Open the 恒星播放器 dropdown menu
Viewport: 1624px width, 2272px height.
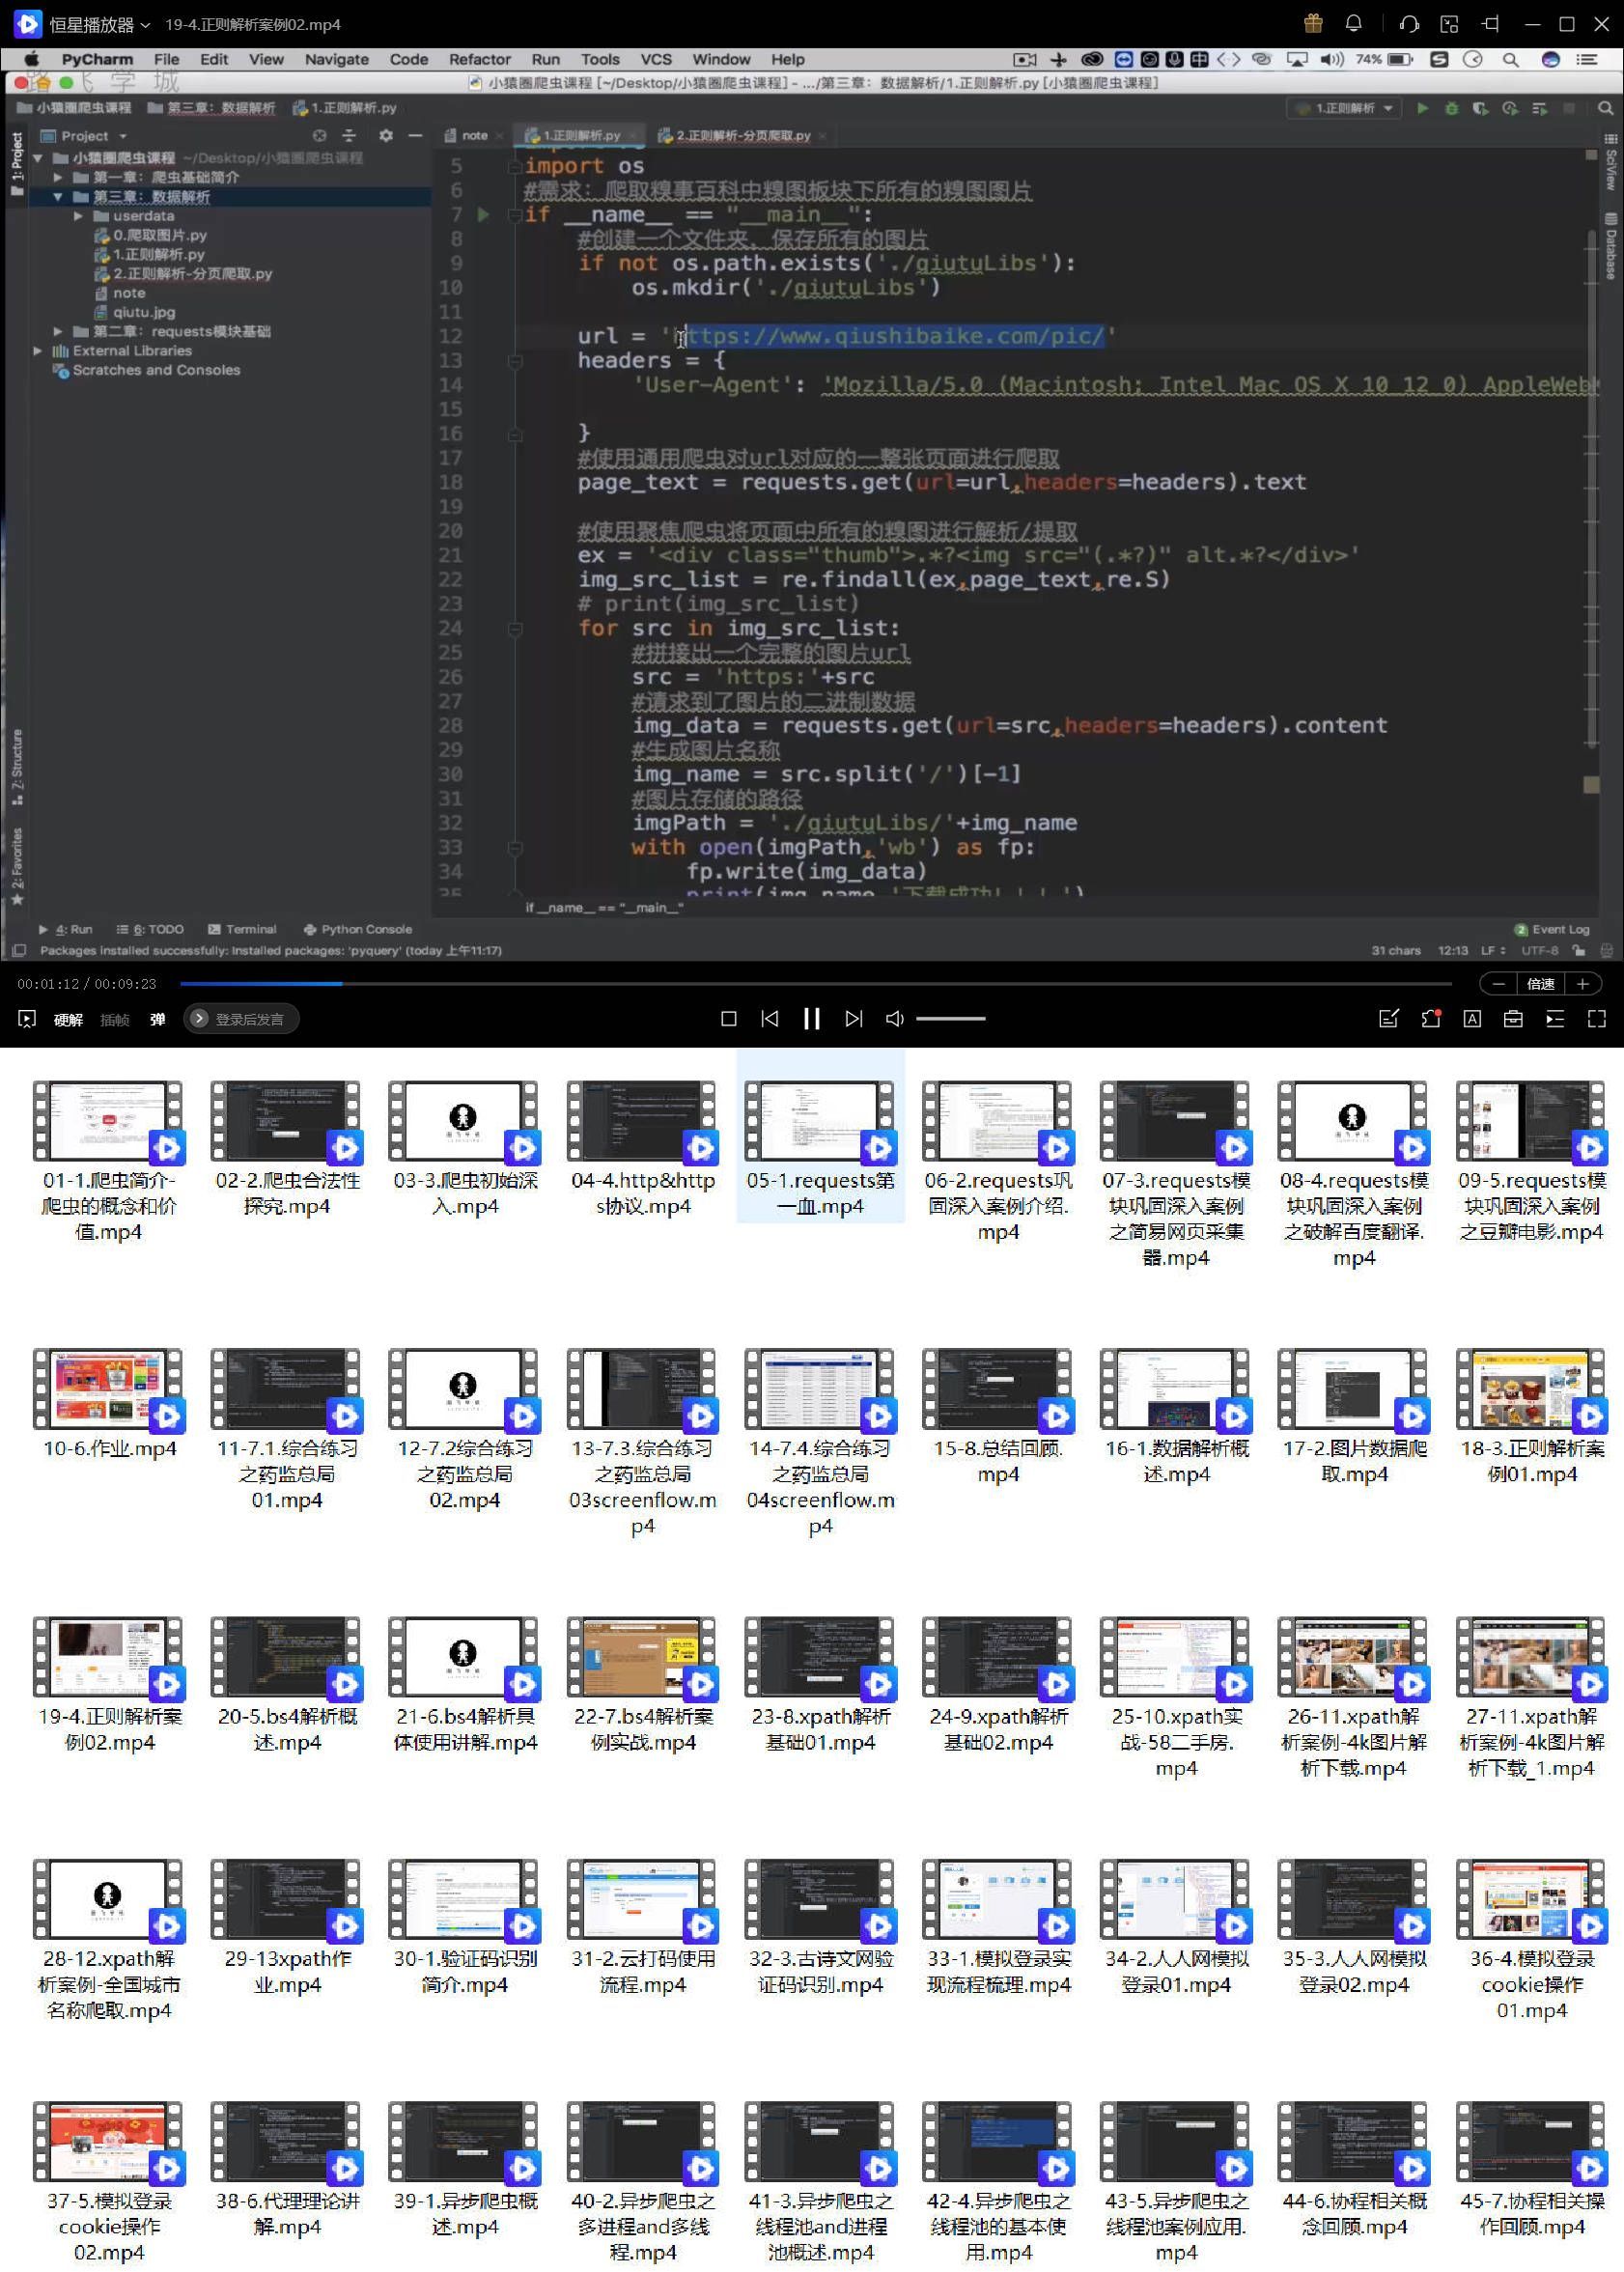pos(98,24)
